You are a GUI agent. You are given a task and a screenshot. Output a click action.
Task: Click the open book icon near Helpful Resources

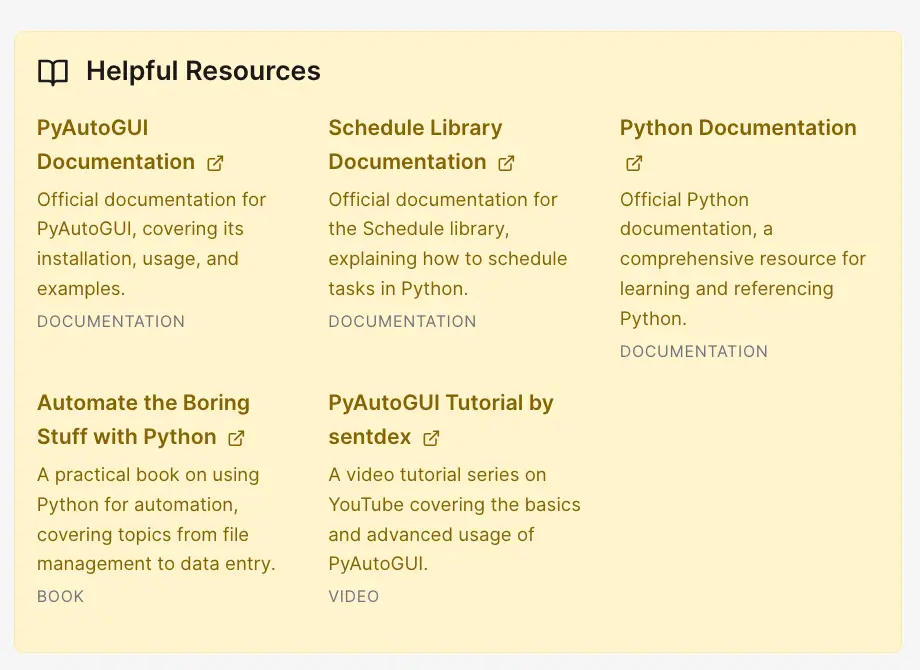[53, 72]
